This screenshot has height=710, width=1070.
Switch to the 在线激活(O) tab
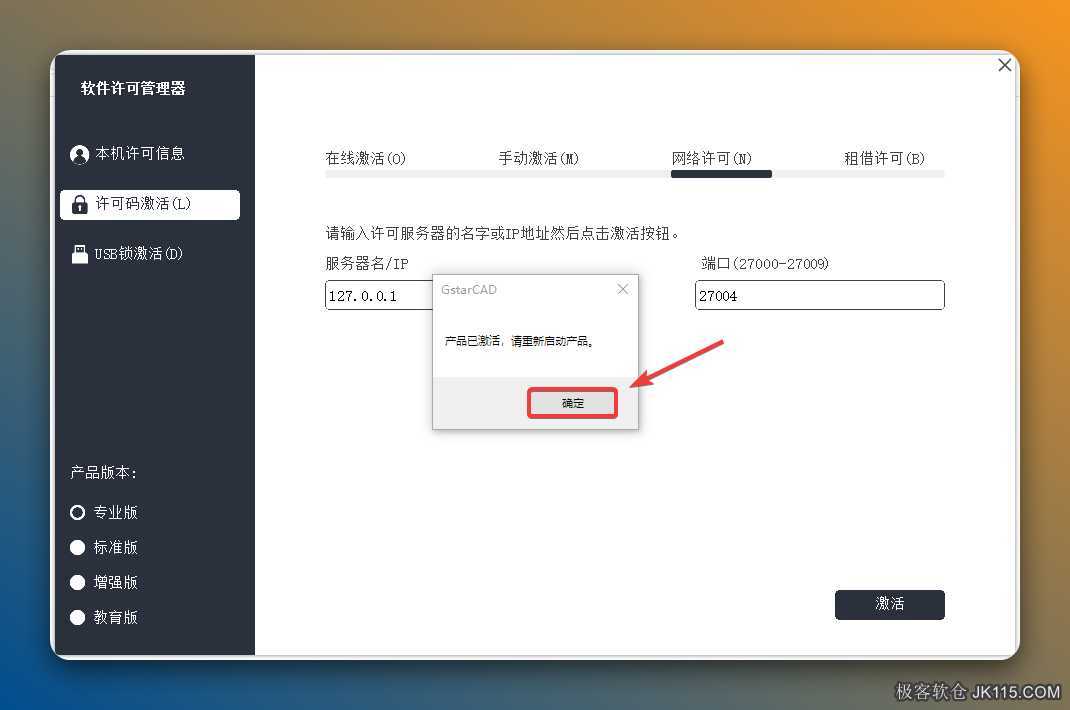click(365, 158)
